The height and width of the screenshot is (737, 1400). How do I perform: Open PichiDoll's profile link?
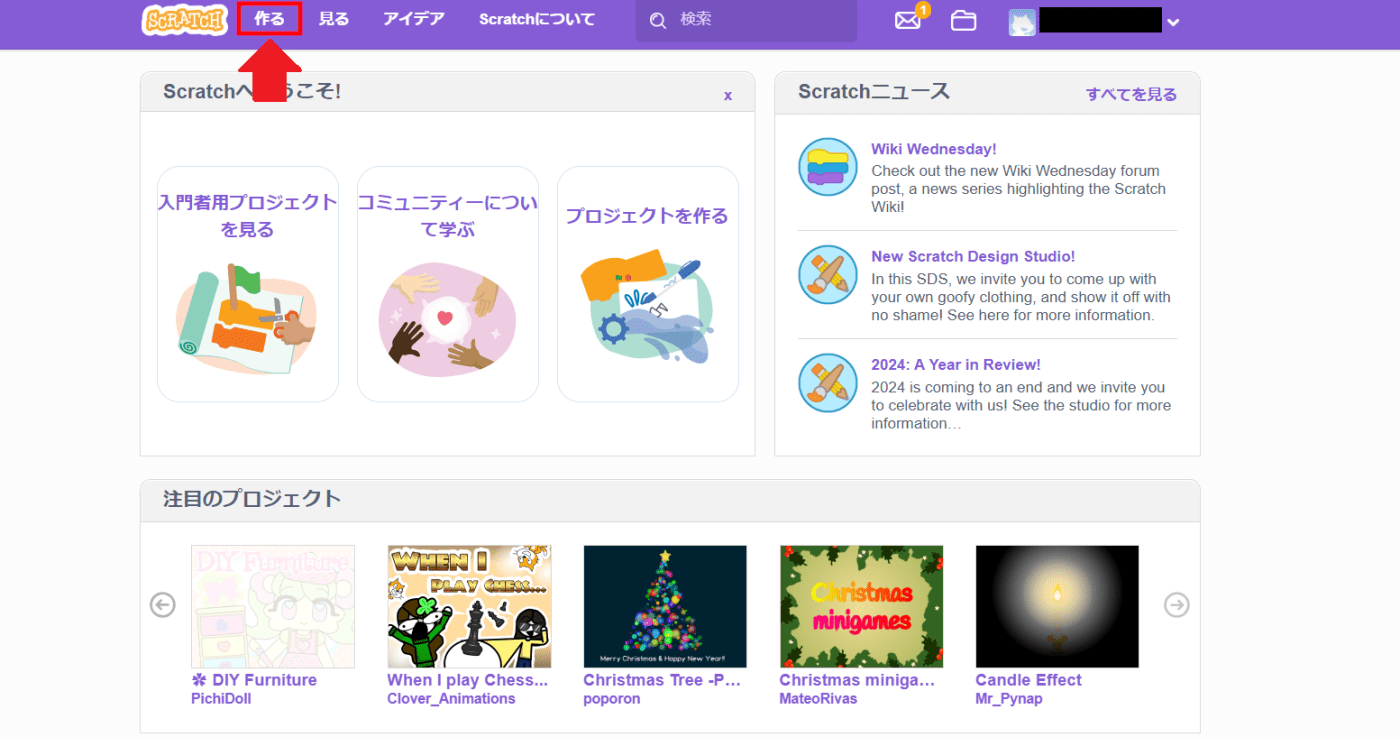[221, 699]
